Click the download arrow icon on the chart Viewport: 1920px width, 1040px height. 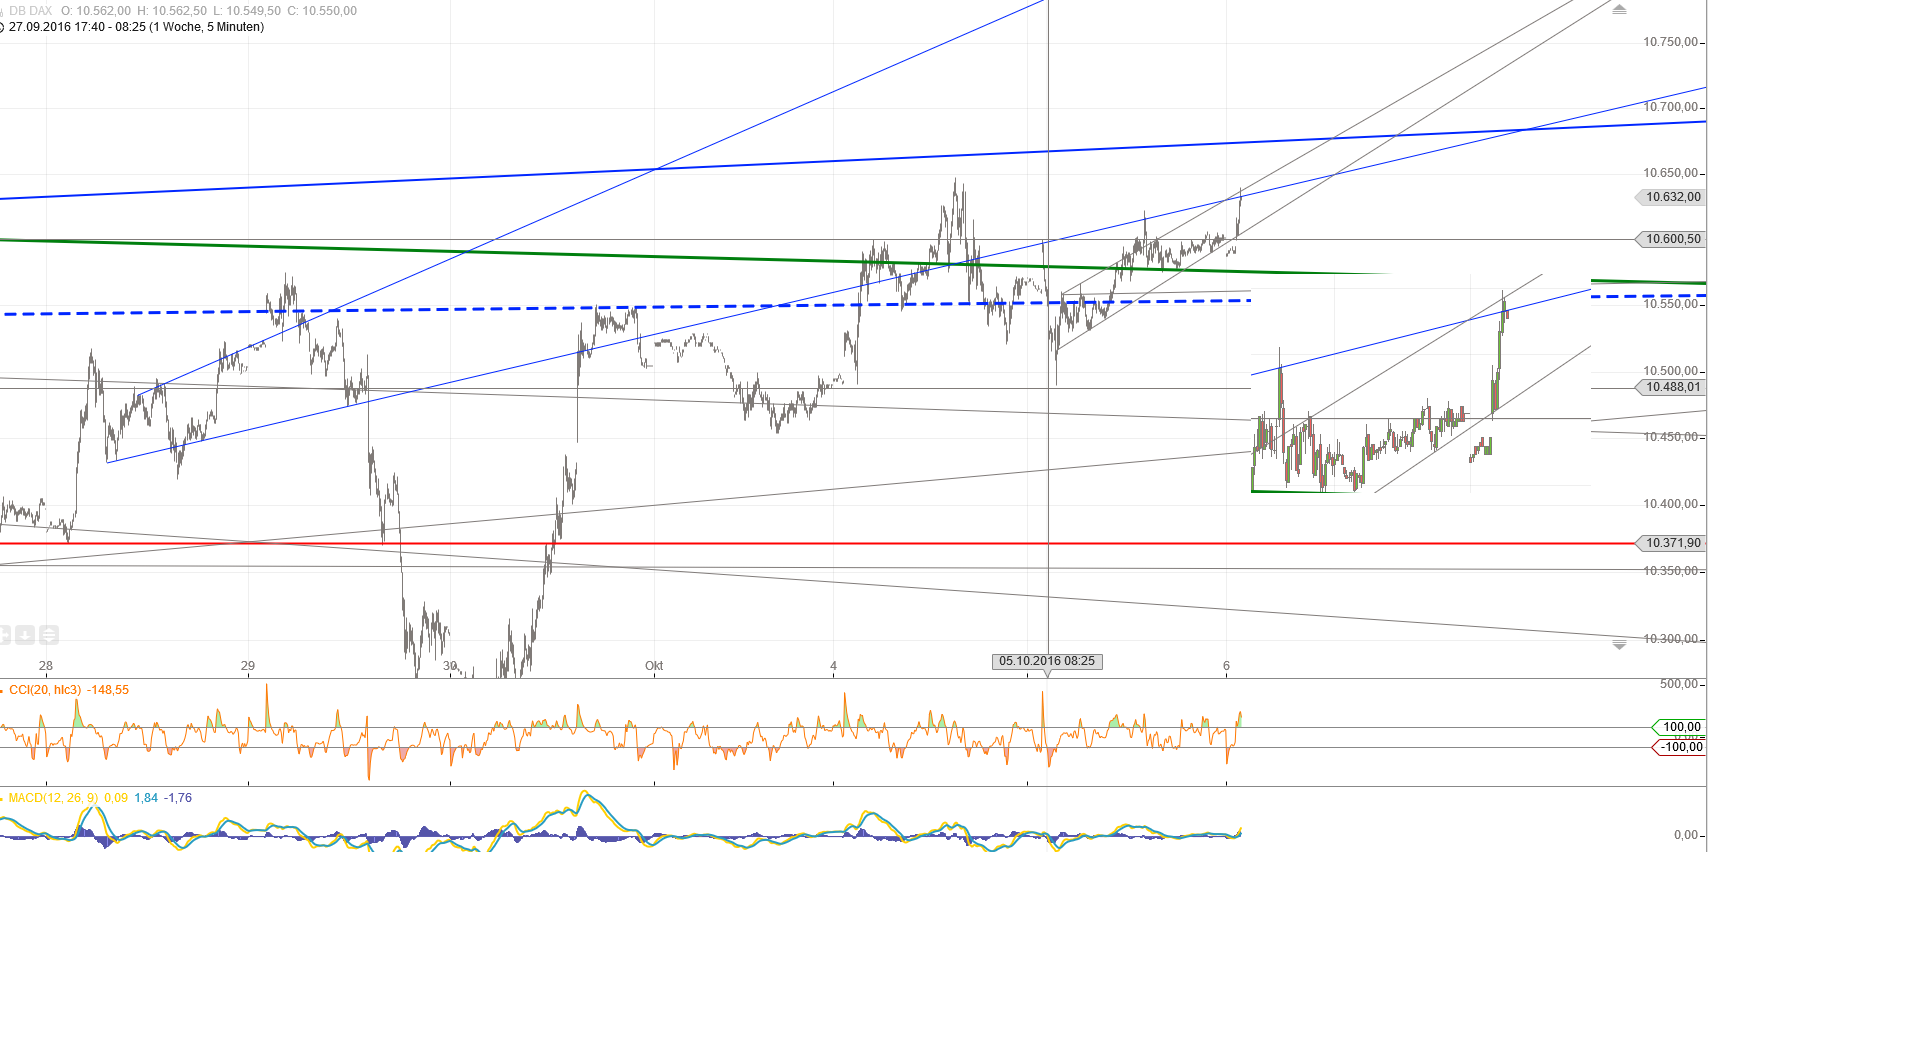click(25, 635)
